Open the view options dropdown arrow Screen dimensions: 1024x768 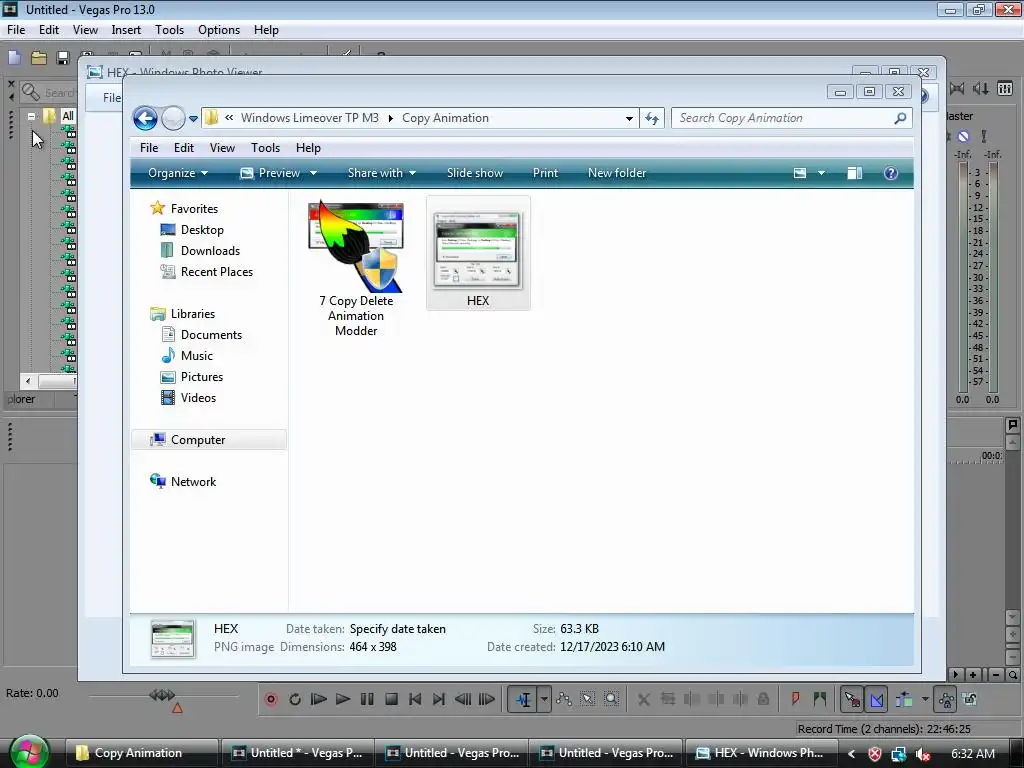(821, 173)
